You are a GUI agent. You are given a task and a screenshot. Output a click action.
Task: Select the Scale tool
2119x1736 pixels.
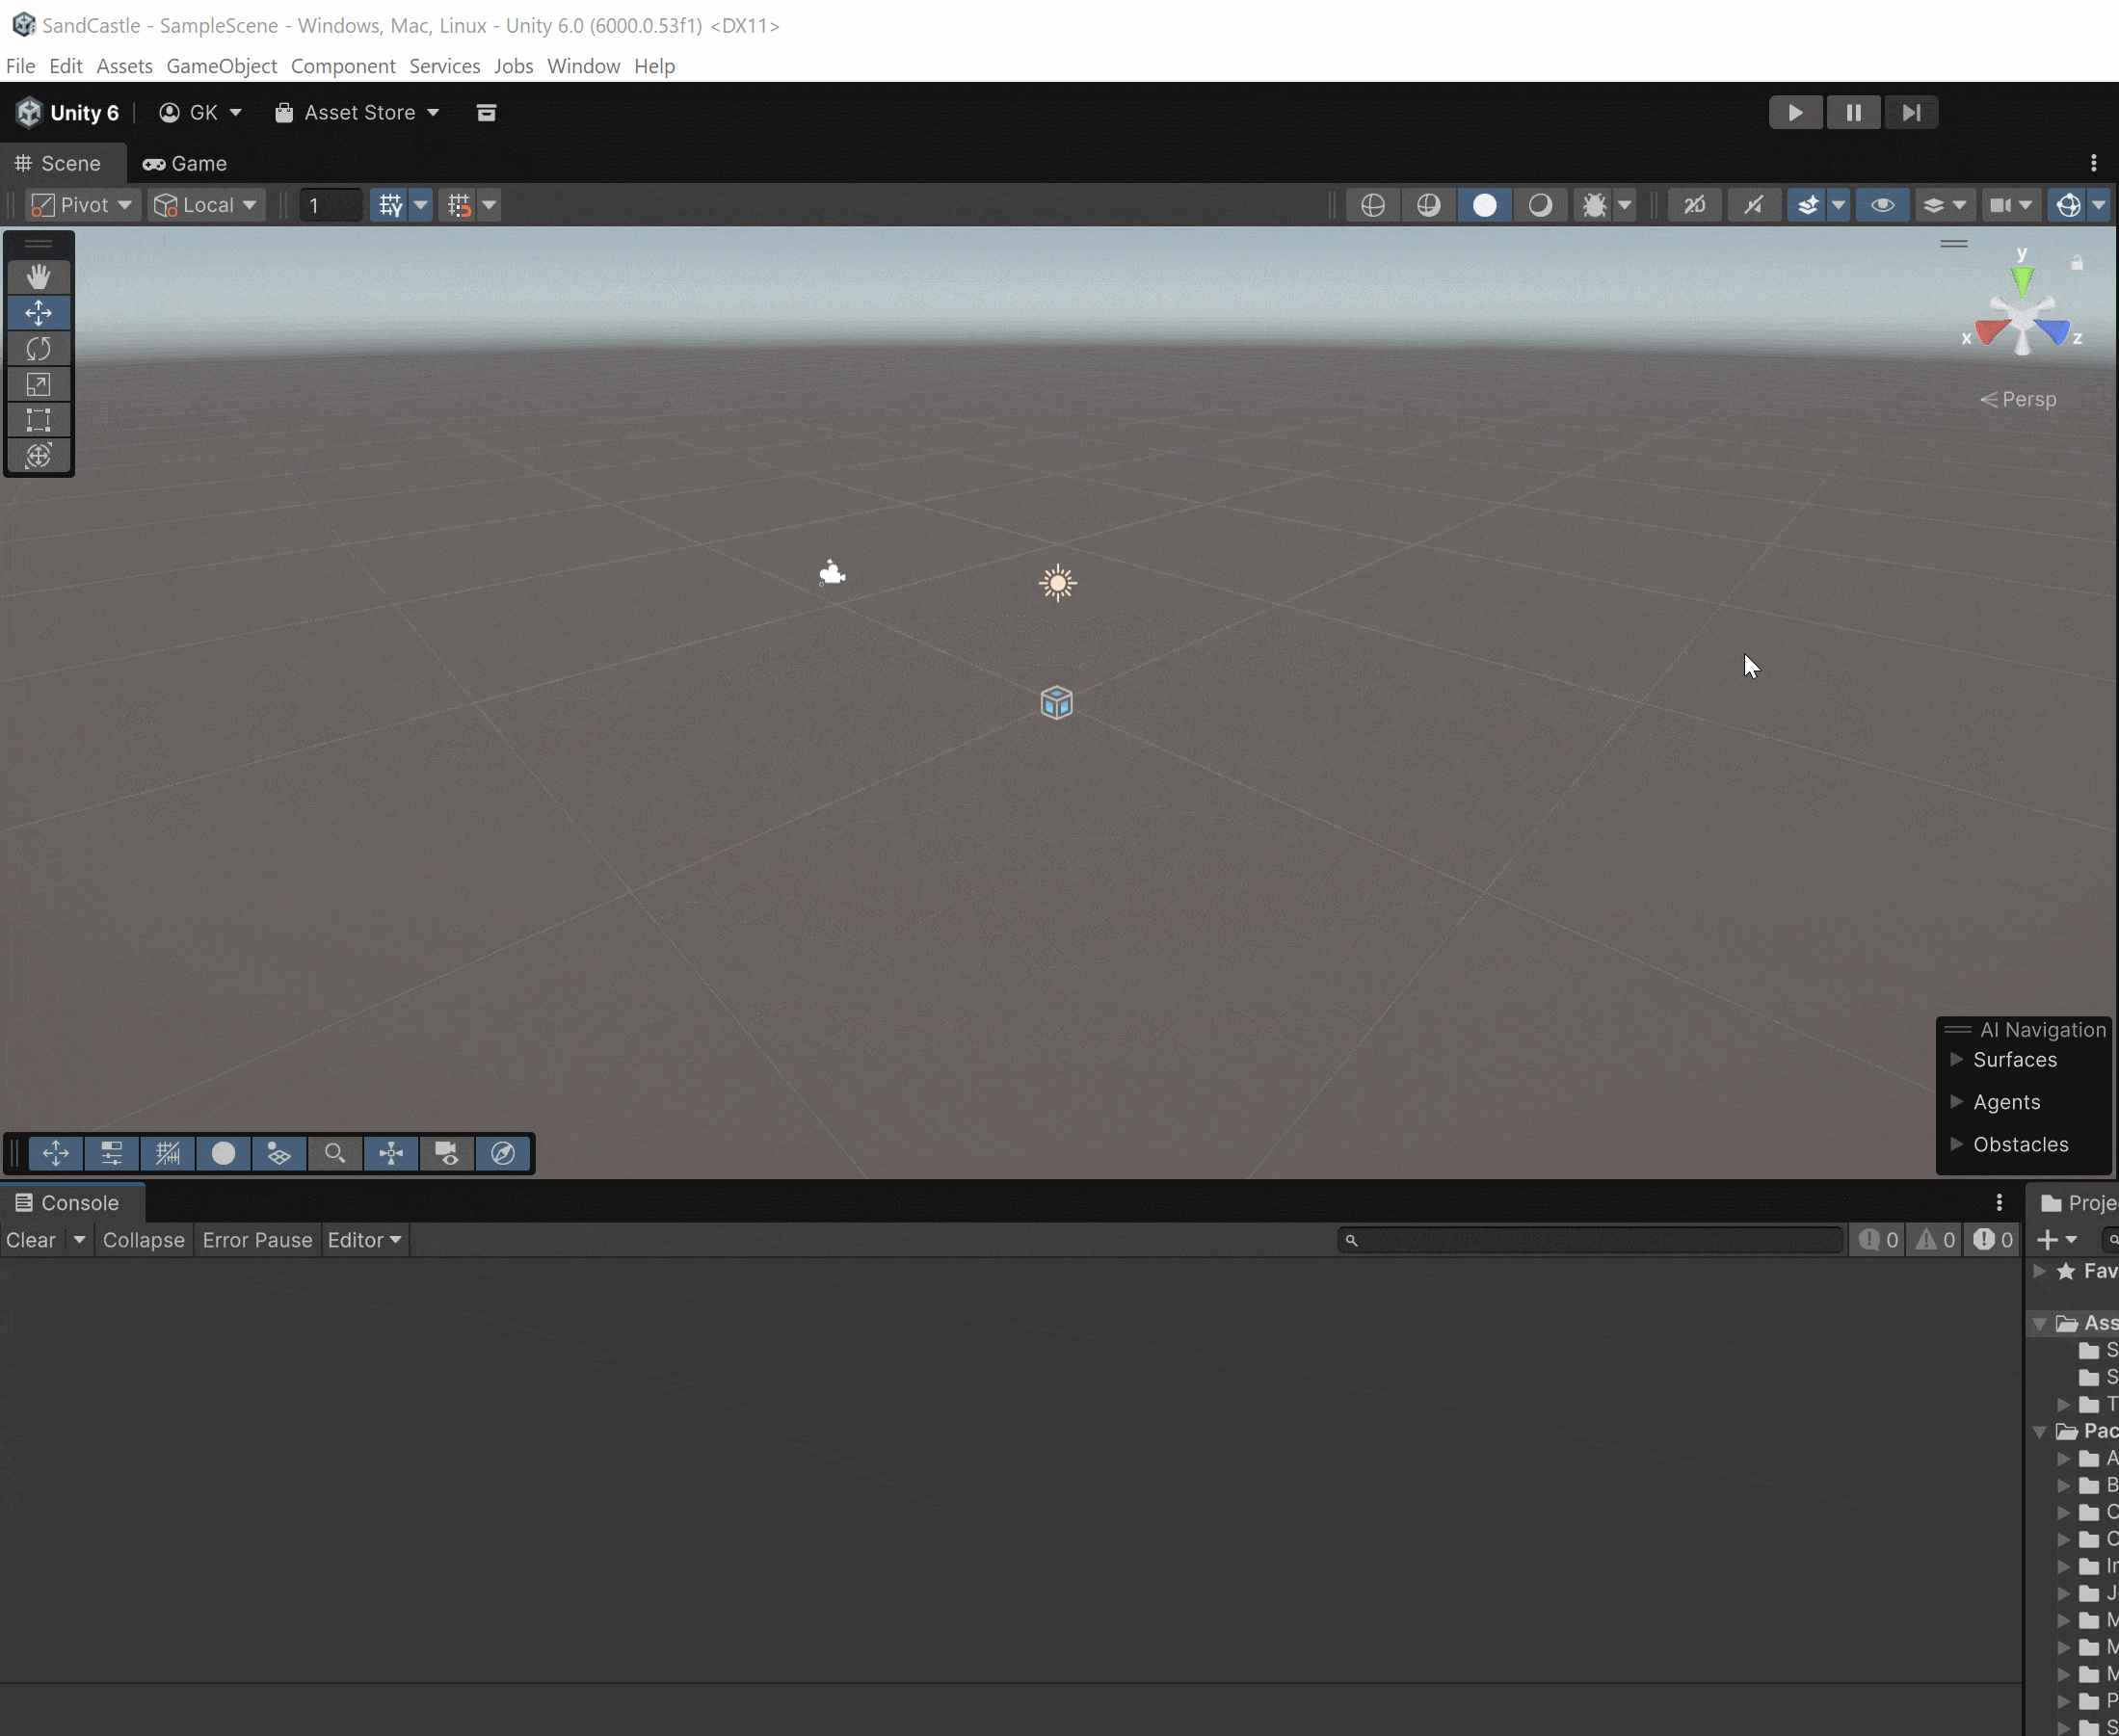(x=39, y=385)
